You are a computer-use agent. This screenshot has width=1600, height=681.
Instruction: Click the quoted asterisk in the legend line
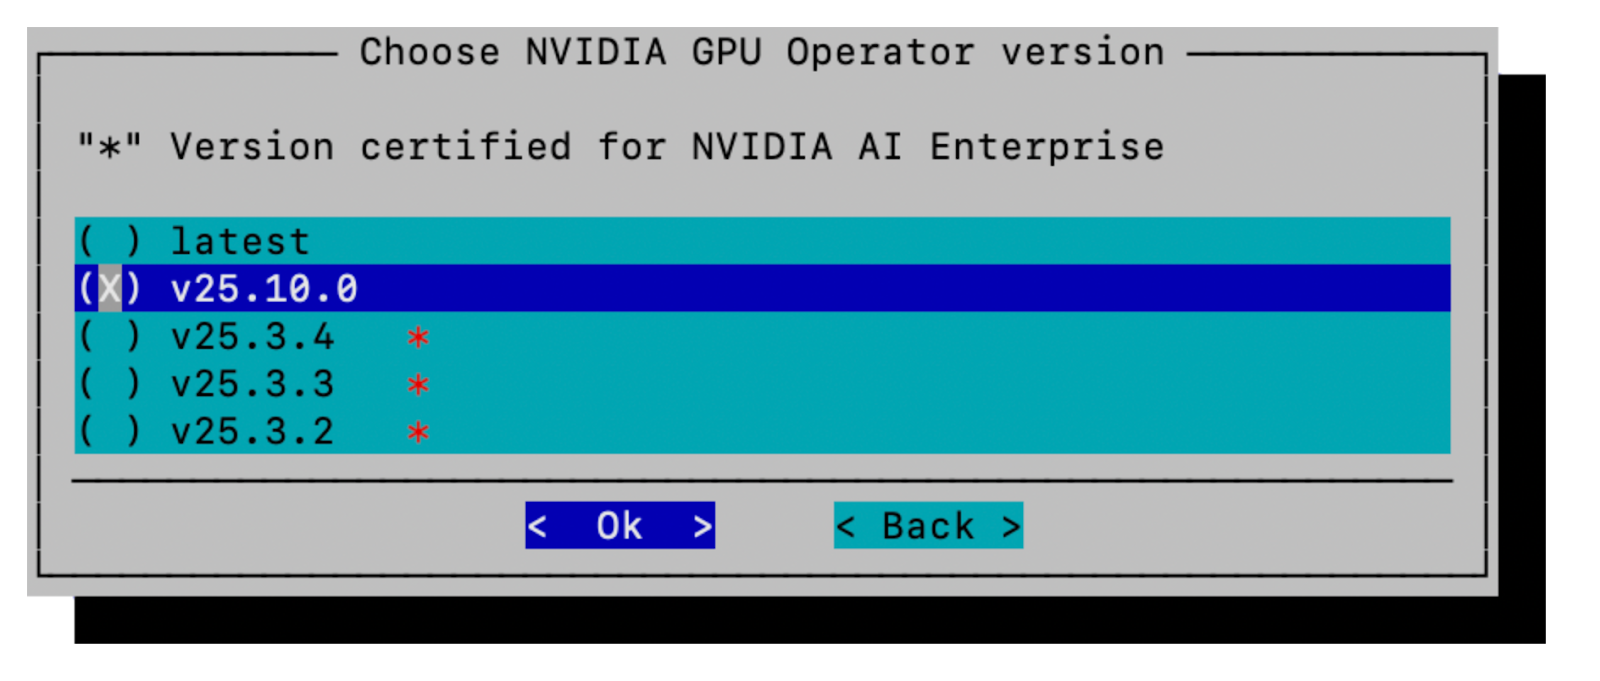[x=110, y=148]
